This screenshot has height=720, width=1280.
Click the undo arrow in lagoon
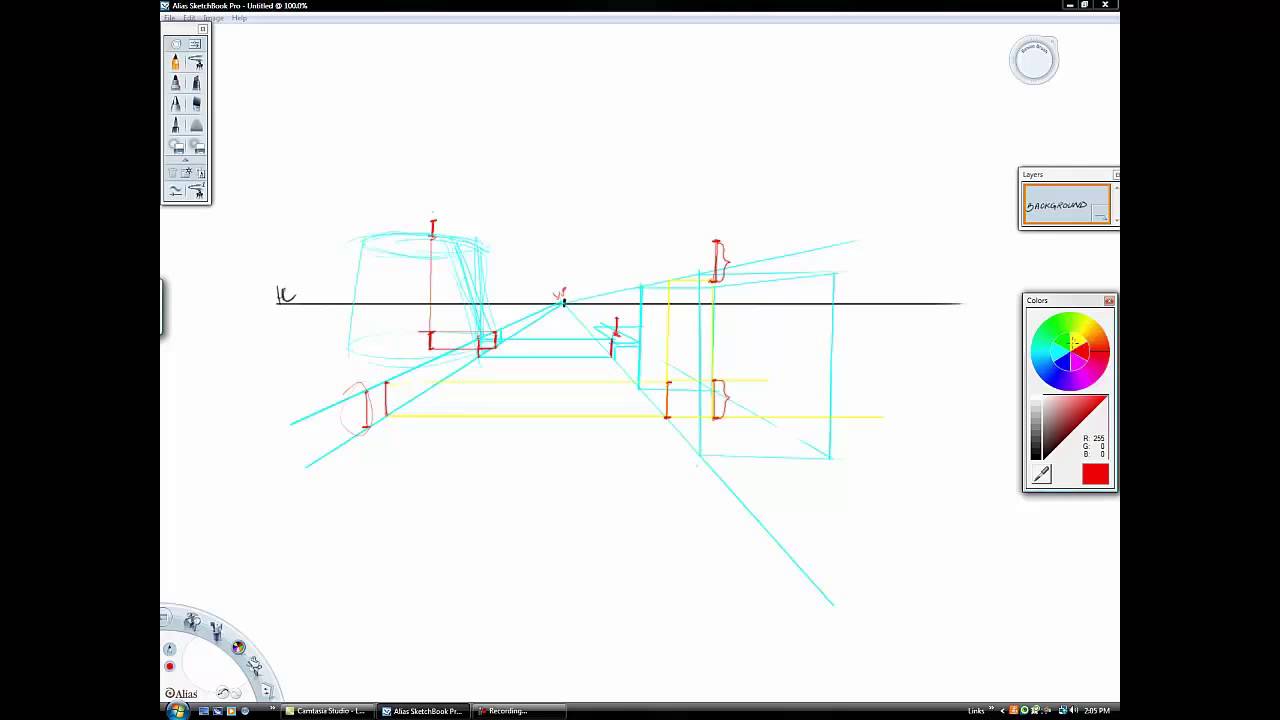click(222, 692)
